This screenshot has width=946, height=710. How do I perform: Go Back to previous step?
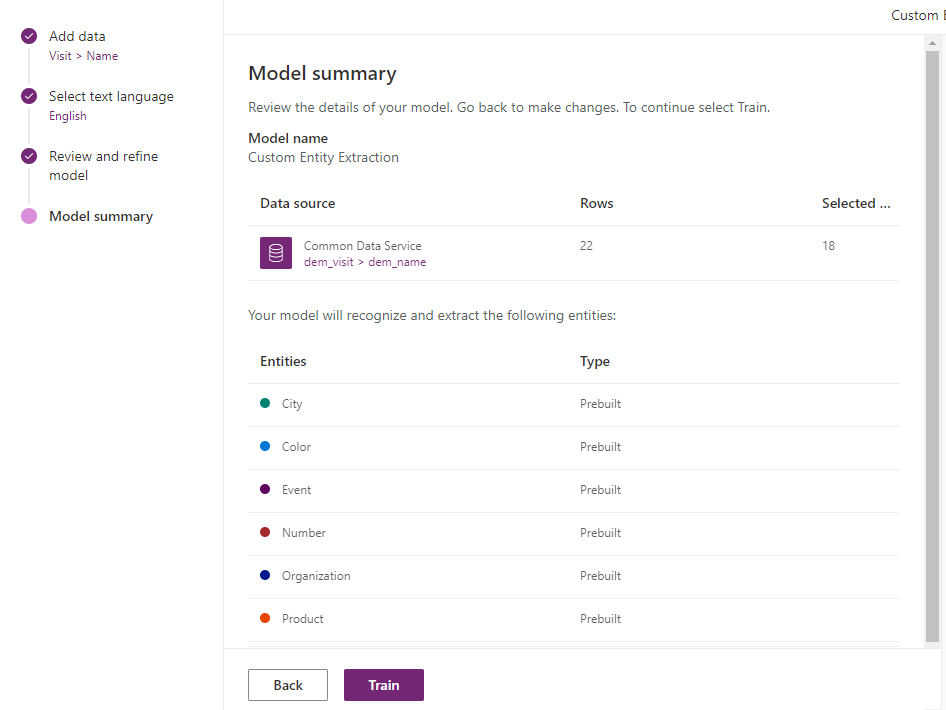[288, 685]
